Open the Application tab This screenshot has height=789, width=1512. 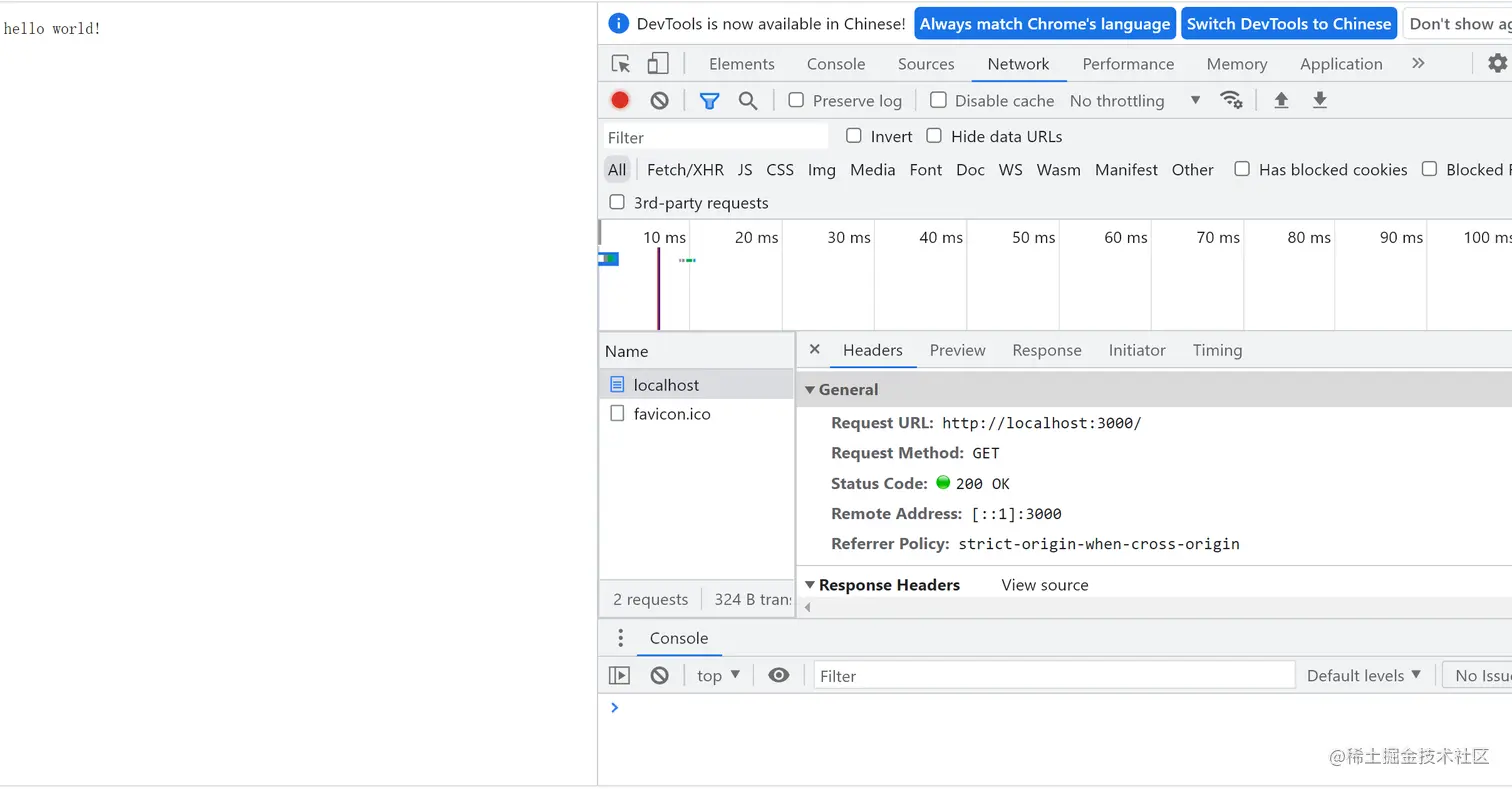tap(1341, 64)
